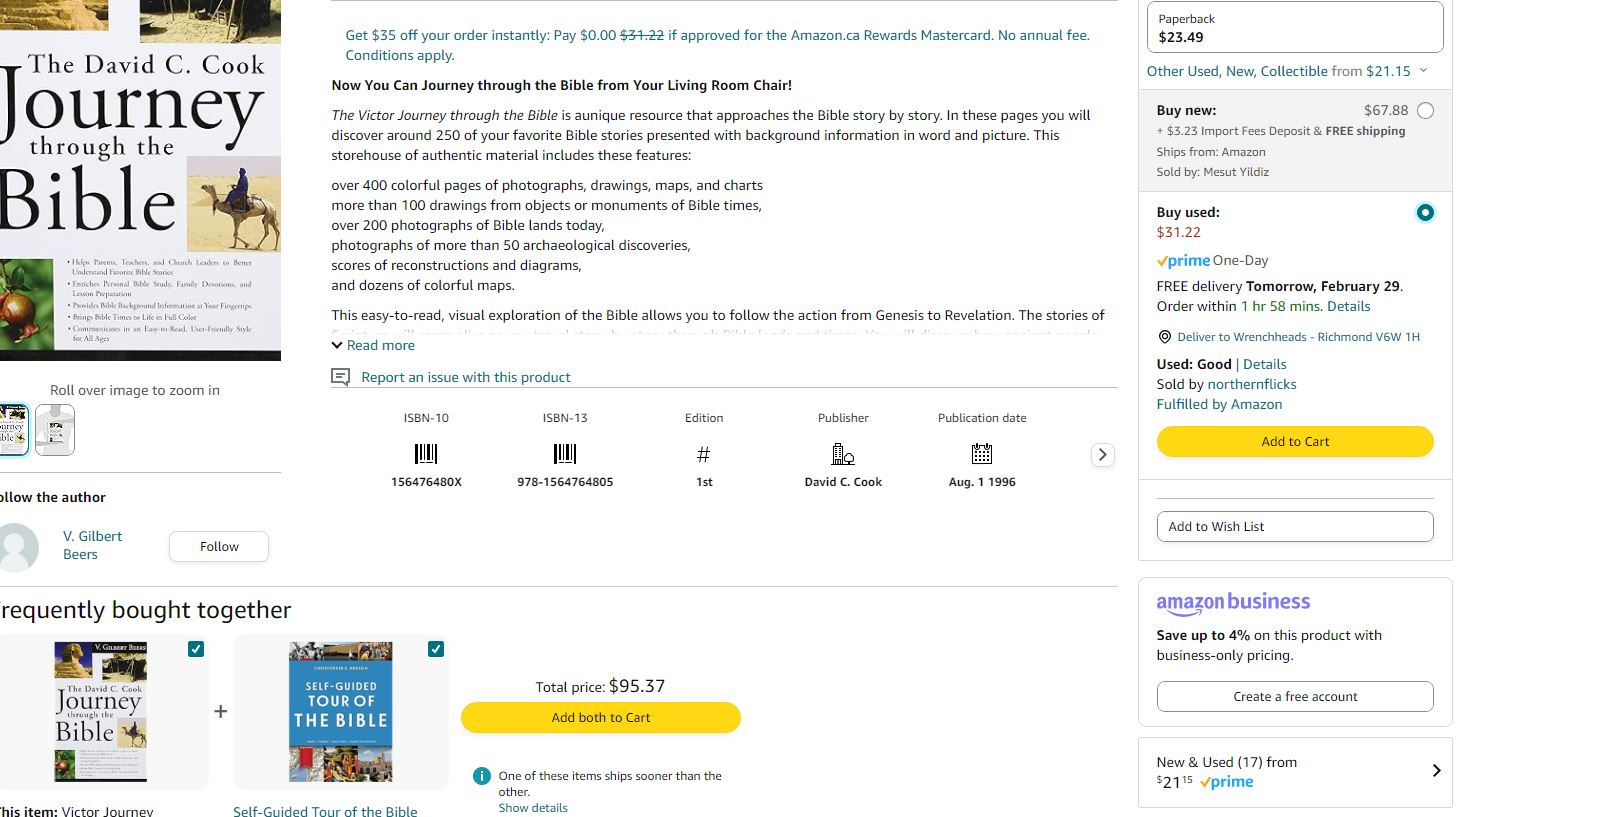The image size is (1612, 817).
Task: Click the Conditions apply link
Action: pyautogui.click(x=400, y=55)
